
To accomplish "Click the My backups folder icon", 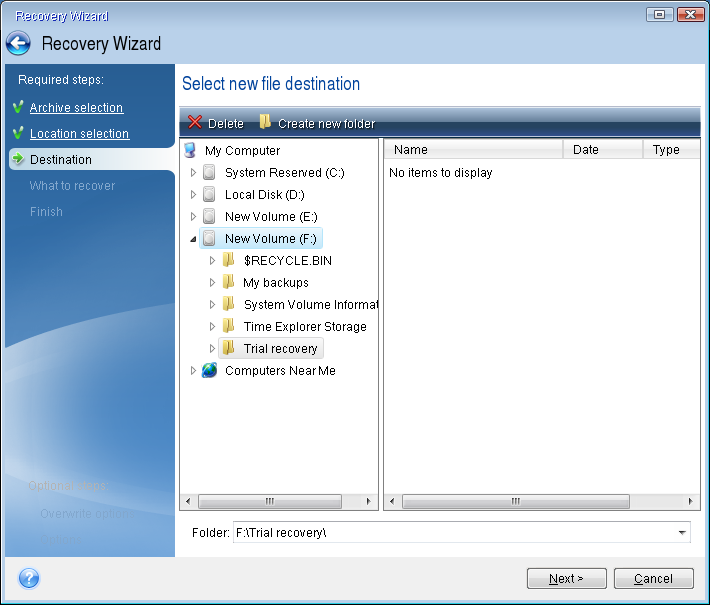I will [228, 282].
